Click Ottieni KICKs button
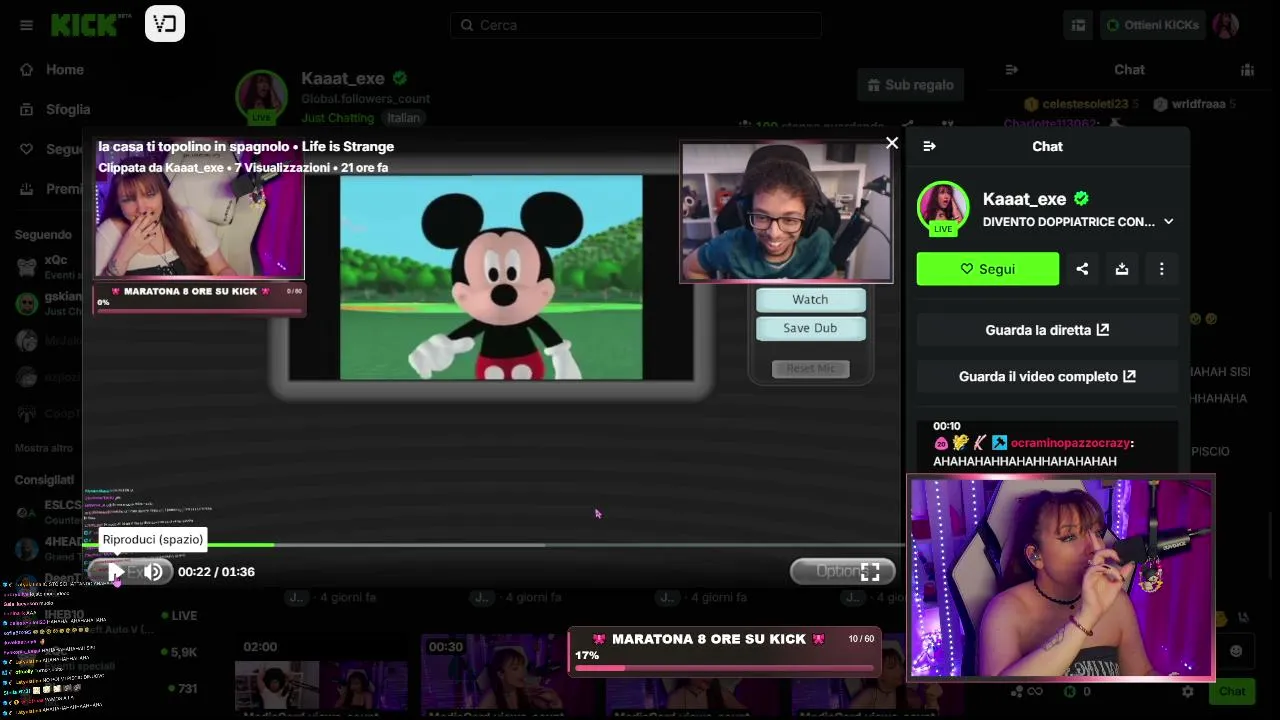Screen dimensions: 1280x720 pos(1152,25)
